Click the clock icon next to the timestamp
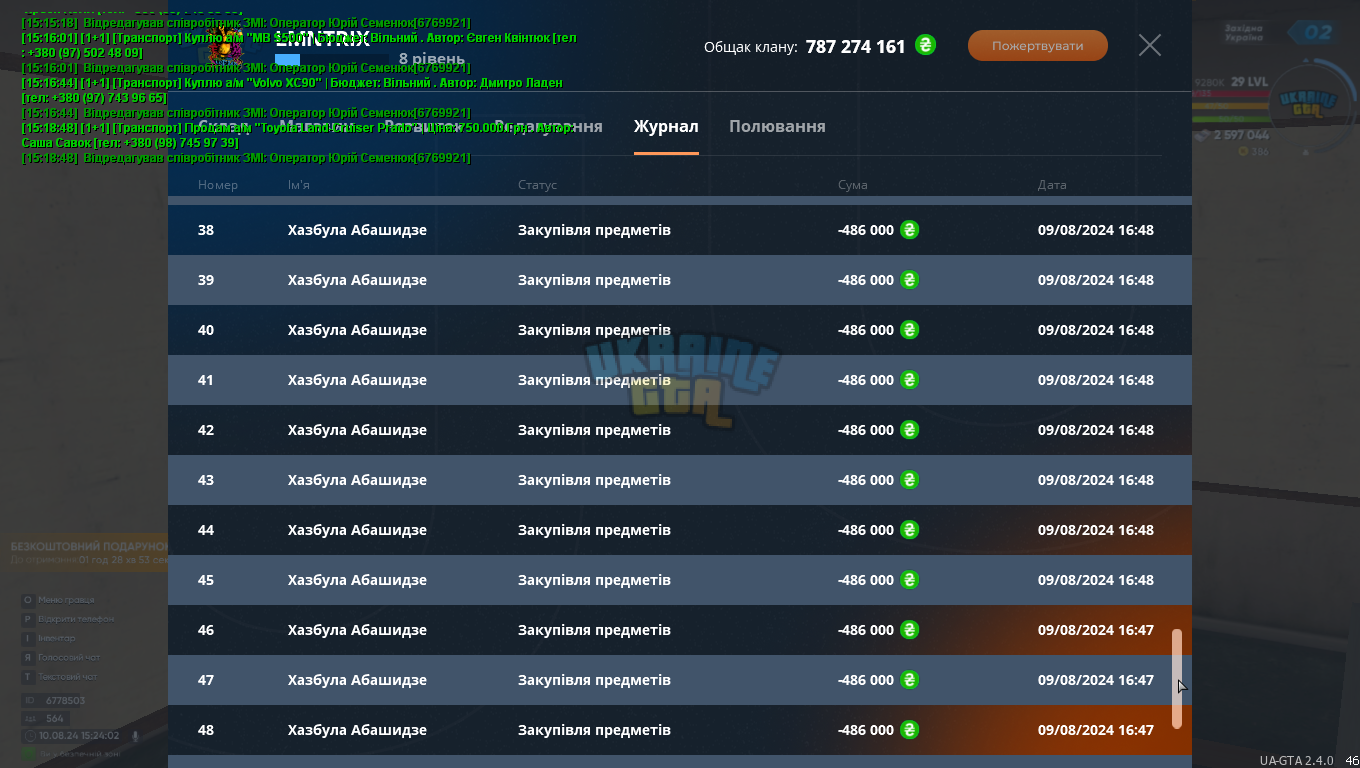Screen dimensions: 1360x768 pos(29,735)
